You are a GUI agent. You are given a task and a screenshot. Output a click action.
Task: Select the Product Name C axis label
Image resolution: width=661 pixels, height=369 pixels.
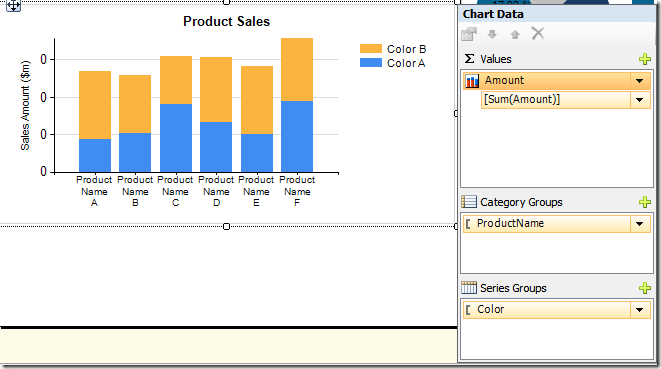(x=175, y=191)
